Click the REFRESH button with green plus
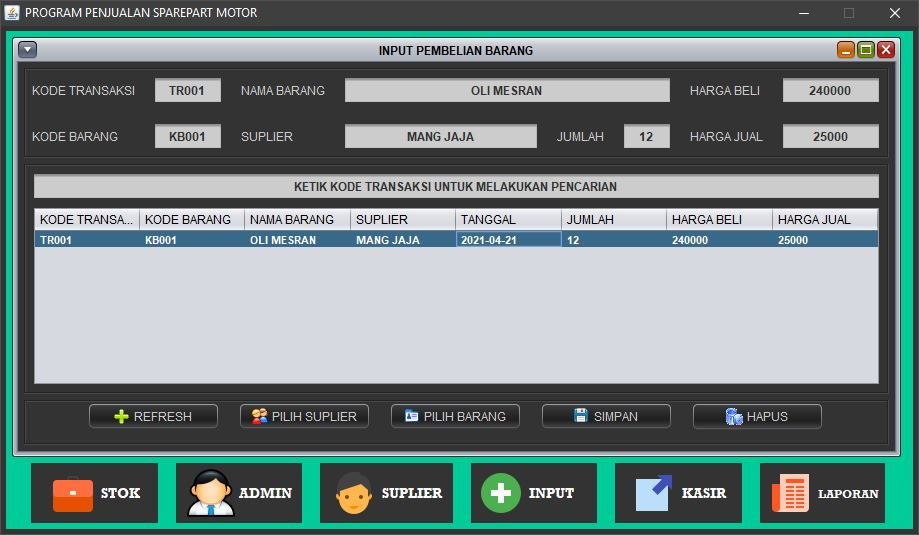This screenshot has width=919, height=535. pos(153,416)
